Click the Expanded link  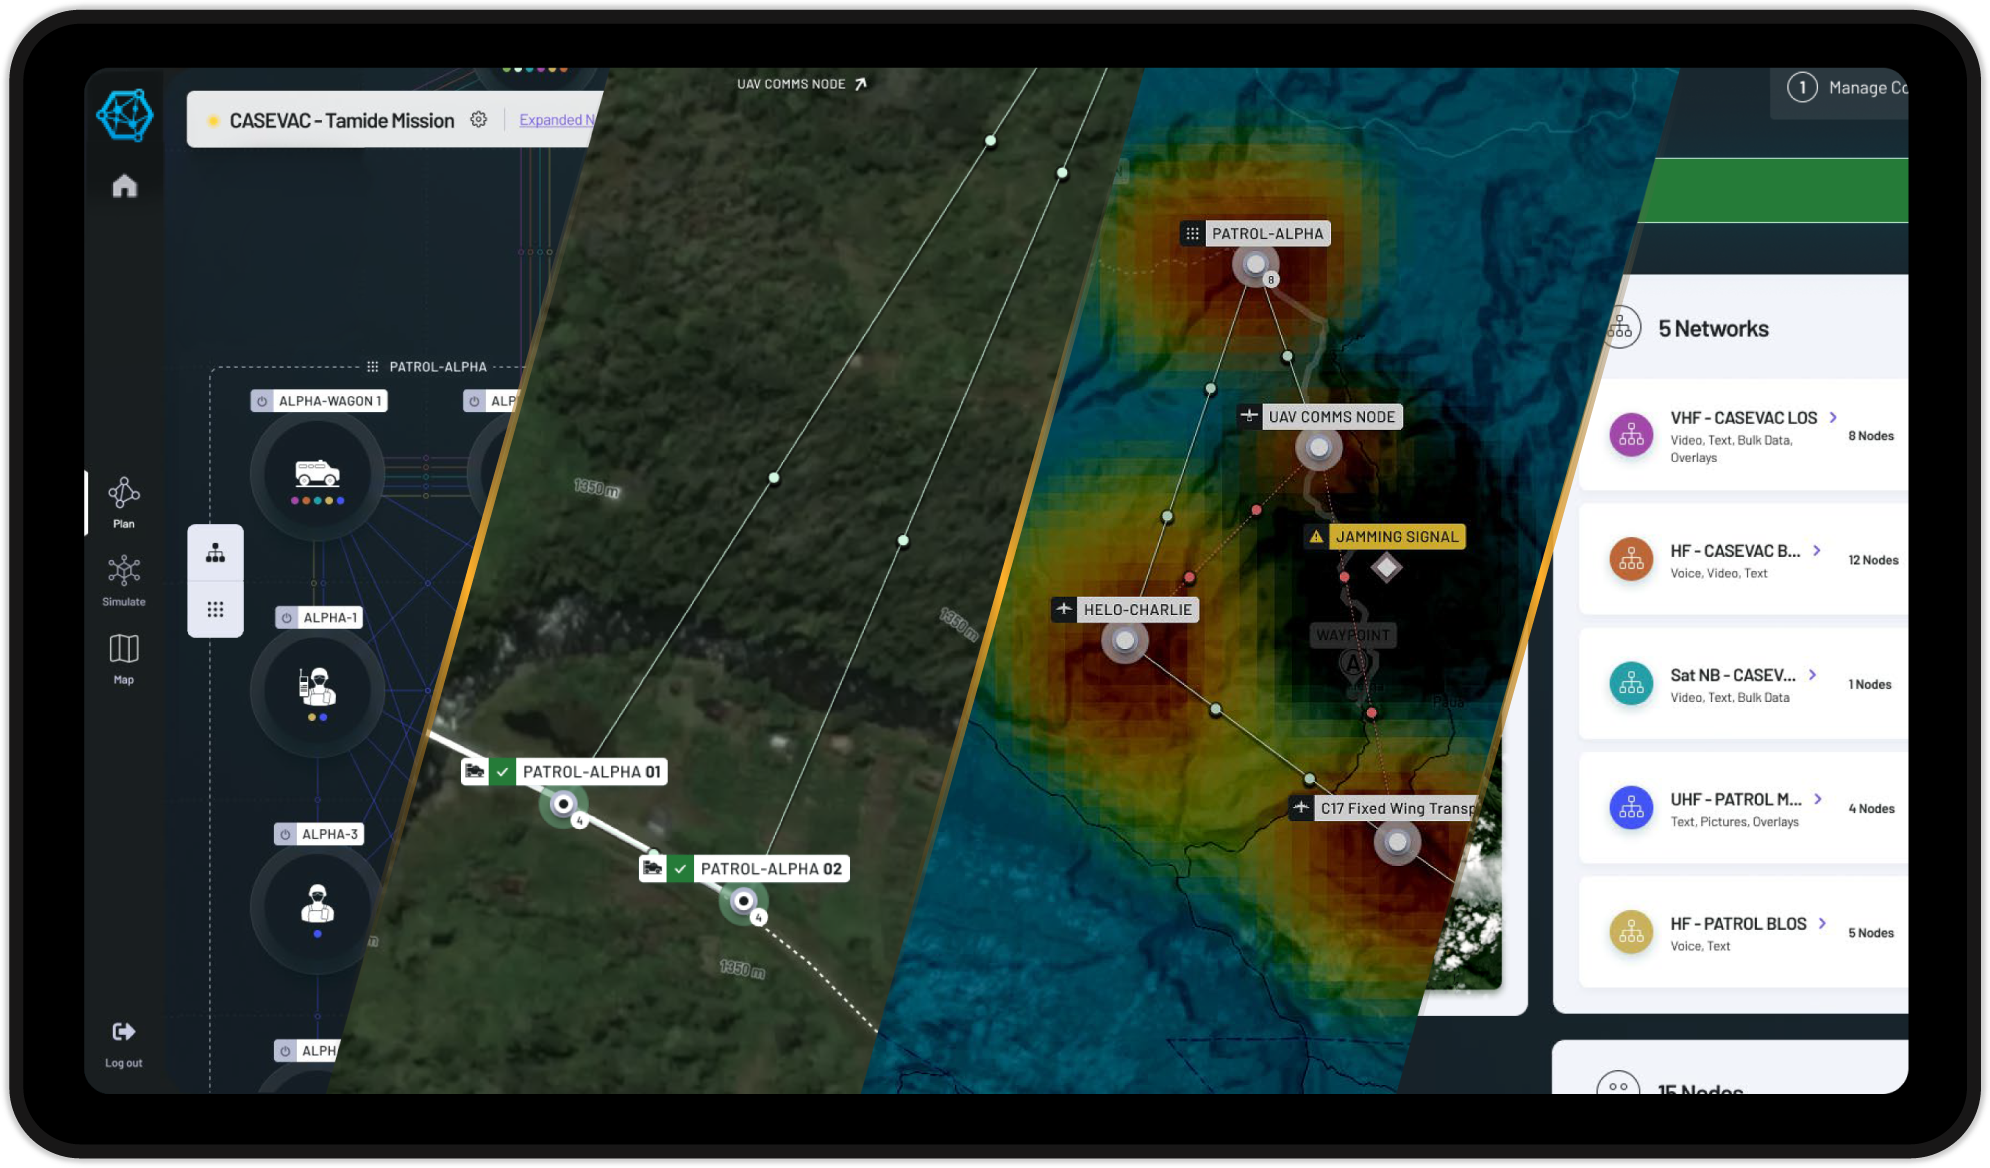553,120
